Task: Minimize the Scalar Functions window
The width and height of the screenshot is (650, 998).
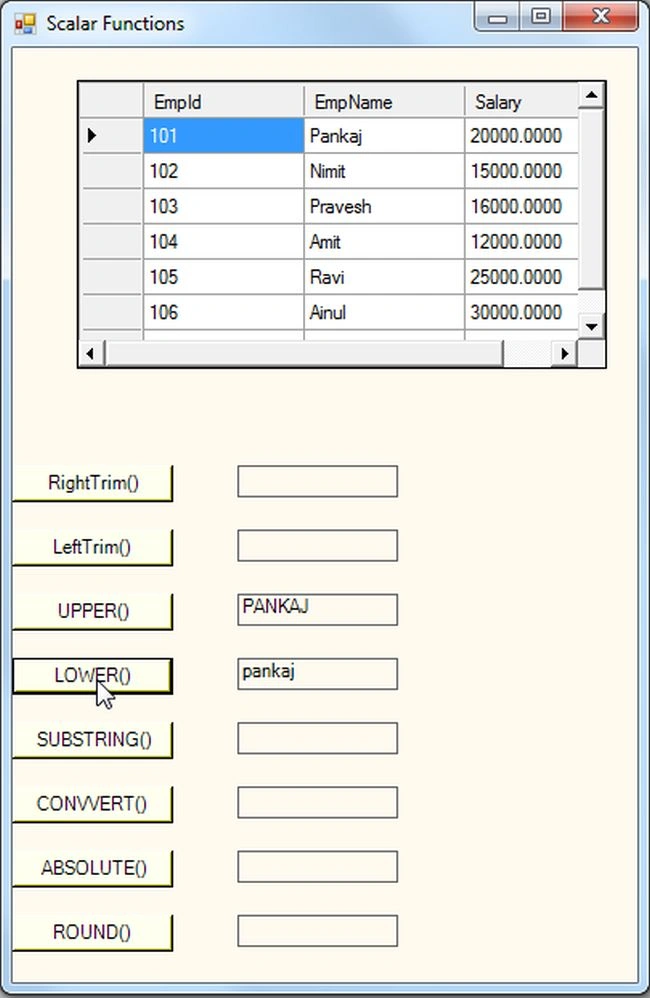Action: click(498, 17)
